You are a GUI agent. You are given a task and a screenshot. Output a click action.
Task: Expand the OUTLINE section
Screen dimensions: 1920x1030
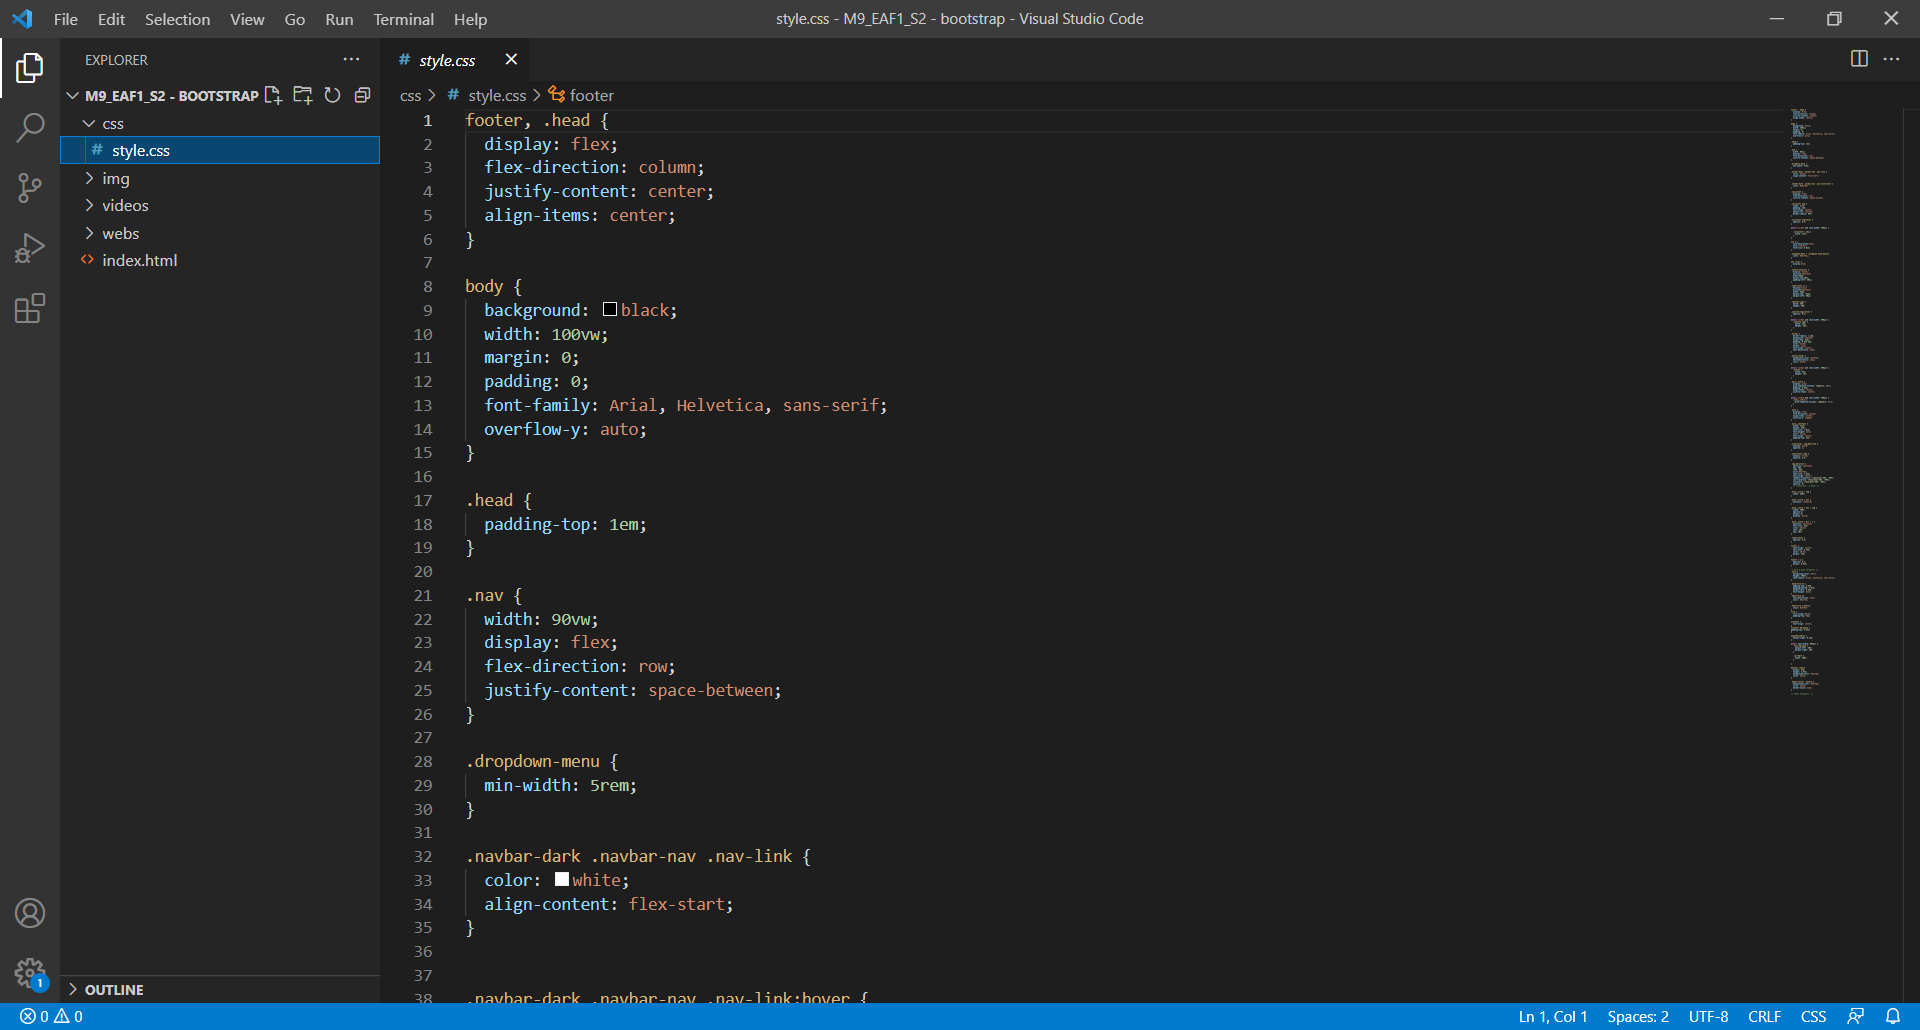(x=113, y=989)
